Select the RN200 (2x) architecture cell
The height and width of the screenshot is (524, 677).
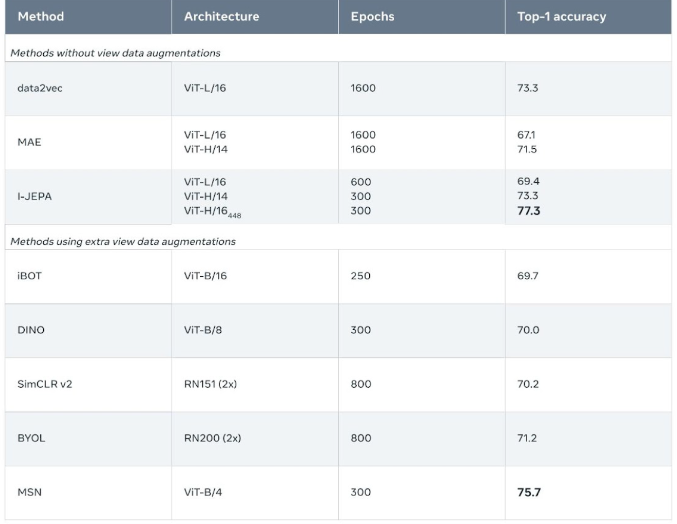[212, 438]
